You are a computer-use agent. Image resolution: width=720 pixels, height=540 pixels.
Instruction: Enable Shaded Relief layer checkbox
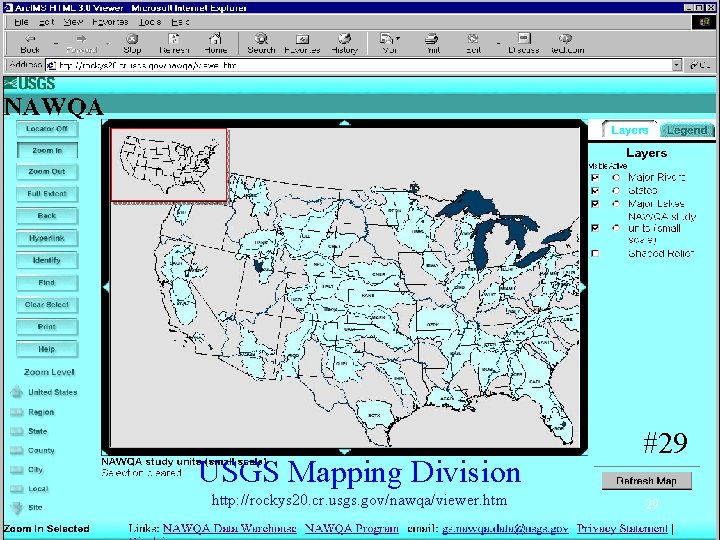coord(595,253)
